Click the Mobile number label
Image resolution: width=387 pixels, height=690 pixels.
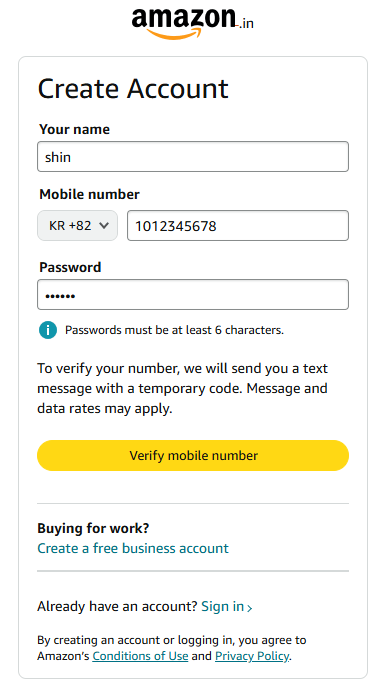(x=89, y=195)
